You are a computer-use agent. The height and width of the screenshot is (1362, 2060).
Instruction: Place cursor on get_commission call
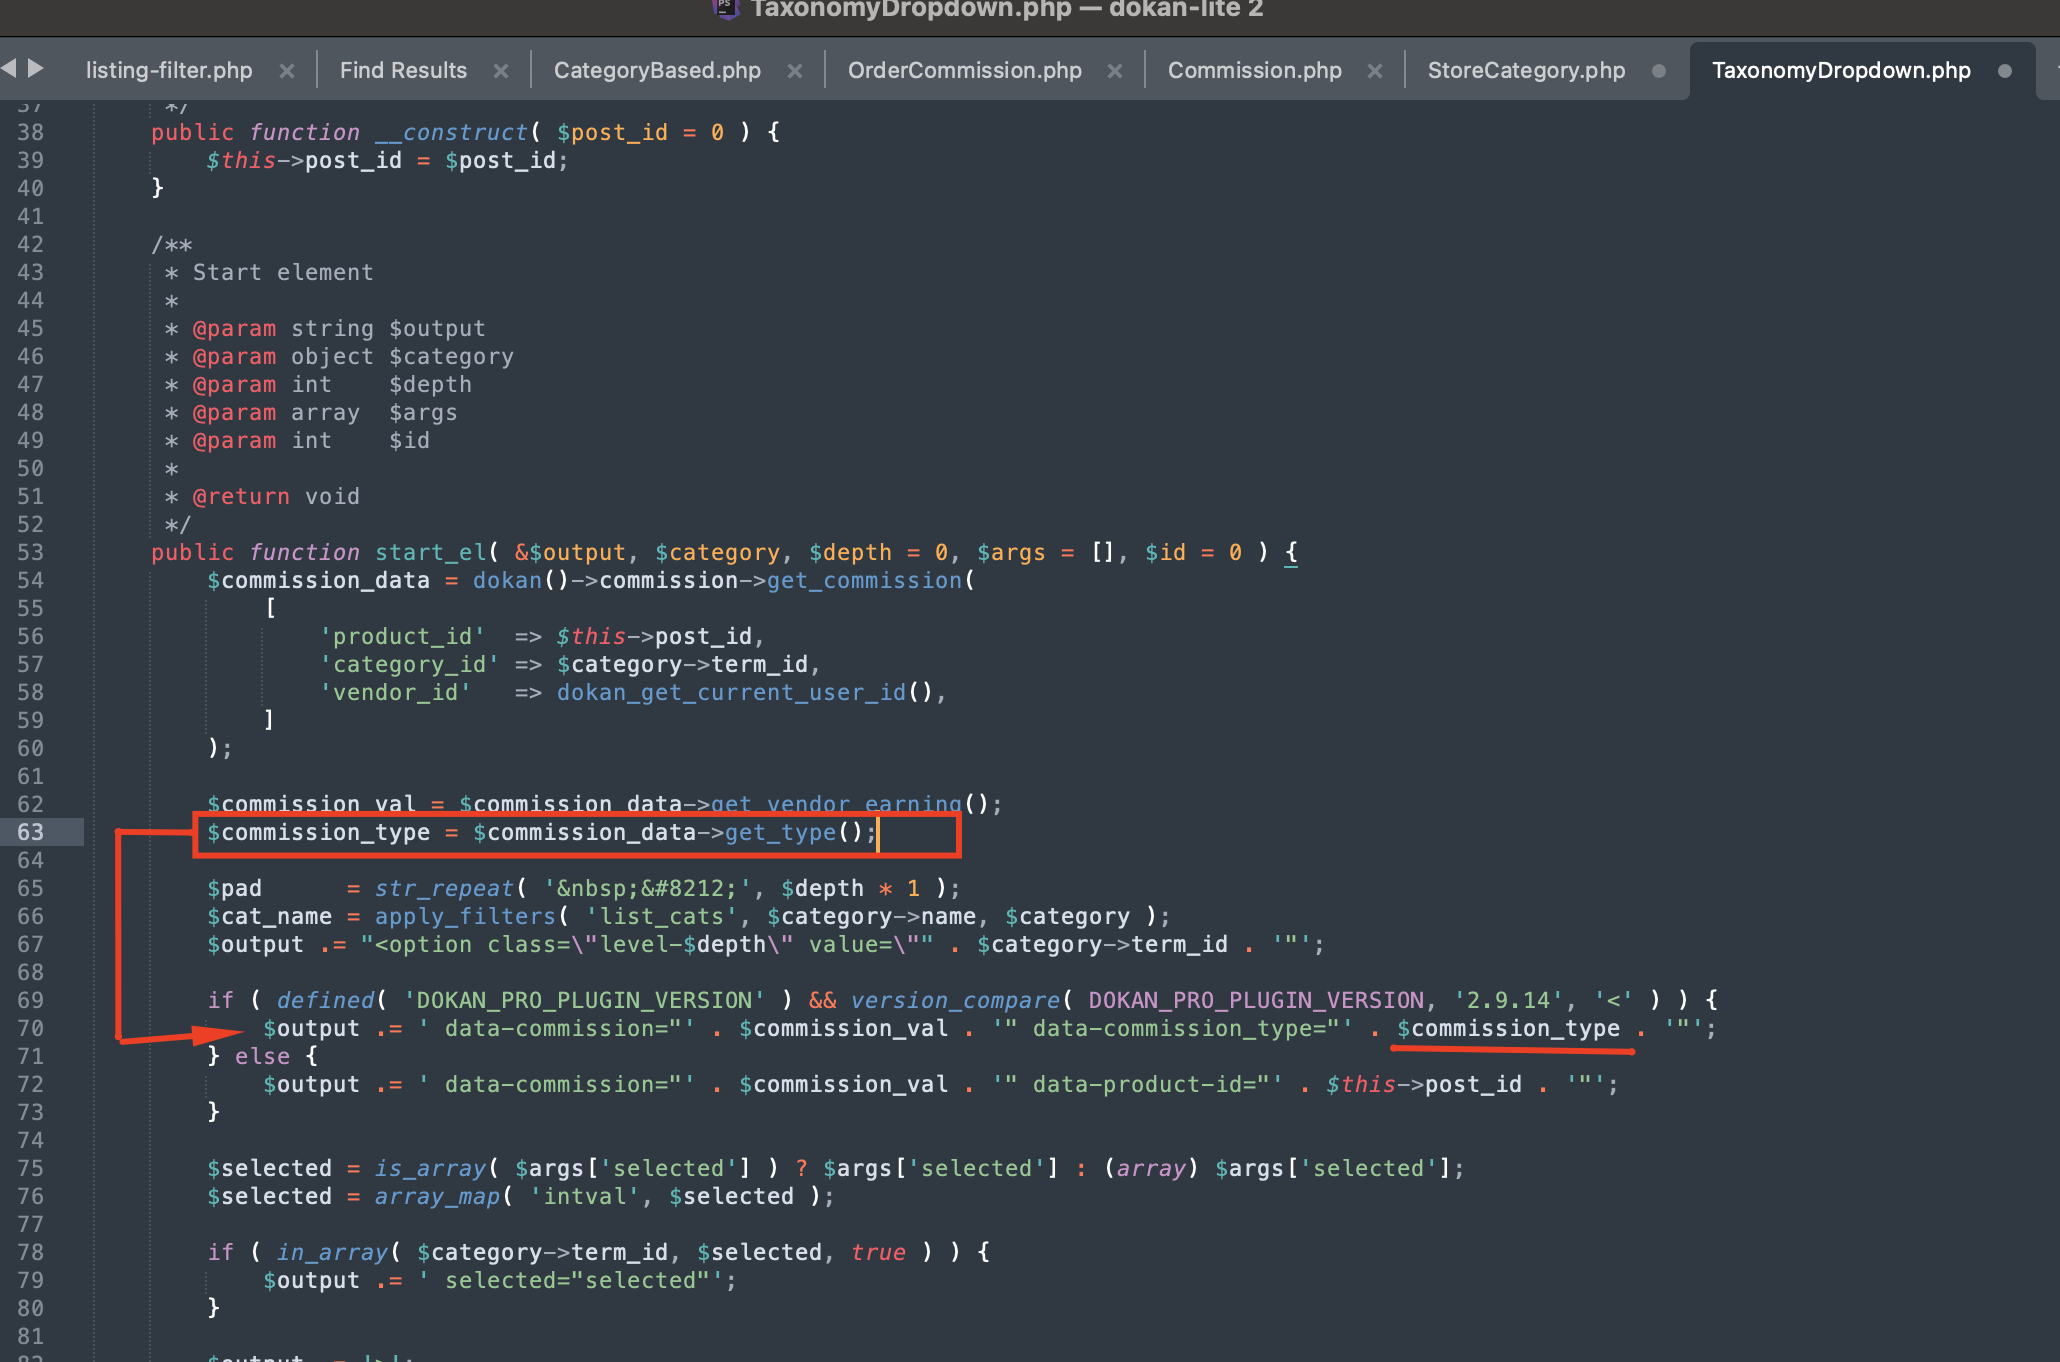pos(864,580)
